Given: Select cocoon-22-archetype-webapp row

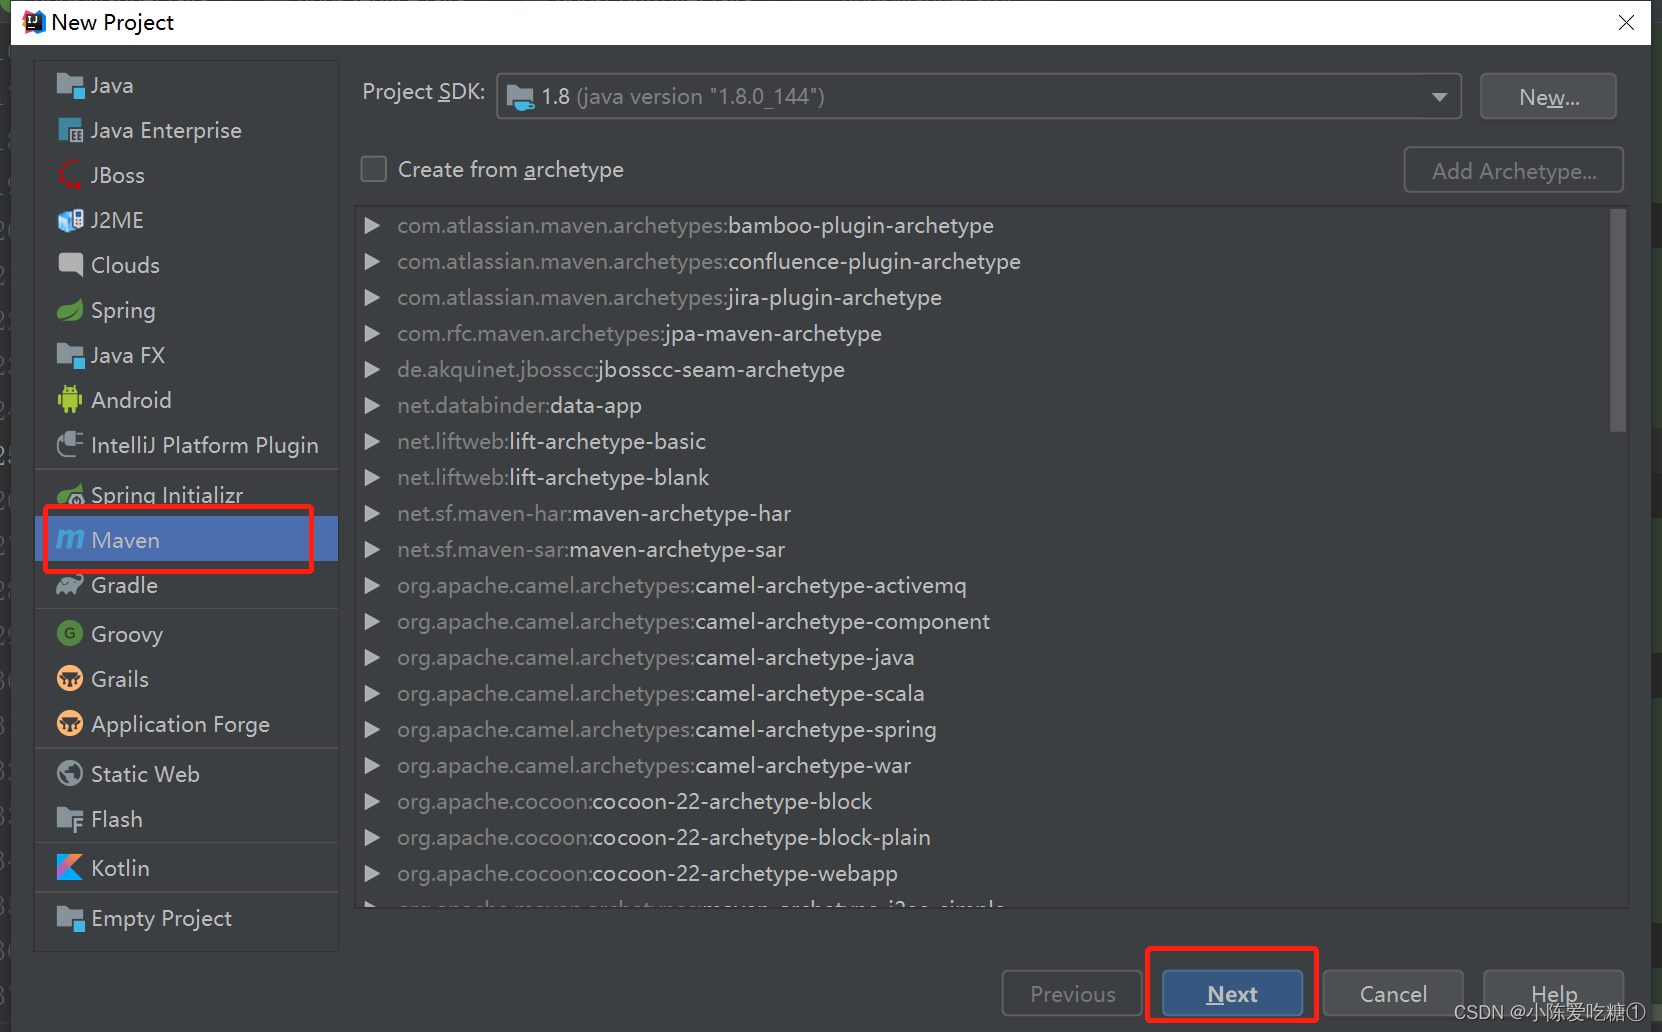Looking at the screenshot, I should [x=990, y=874].
